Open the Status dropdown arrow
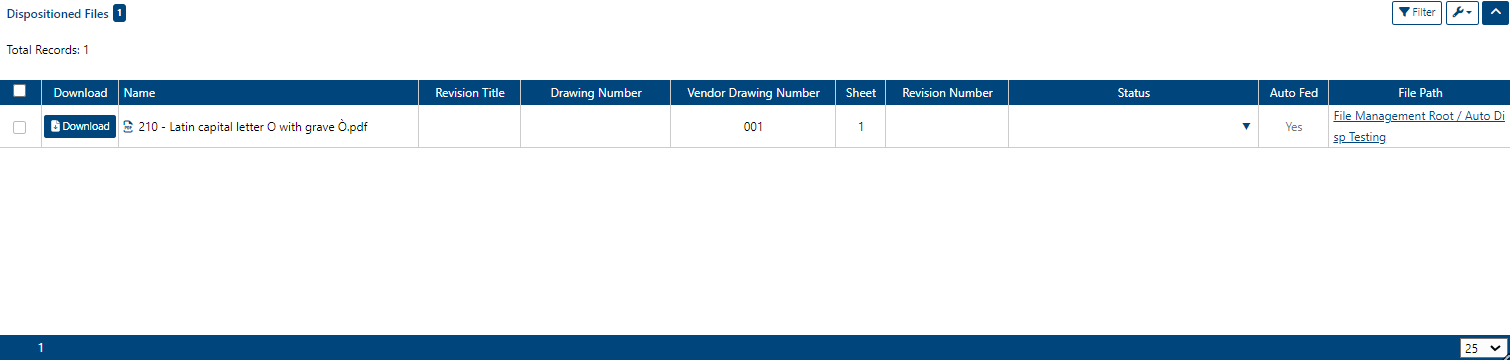 point(1246,127)
